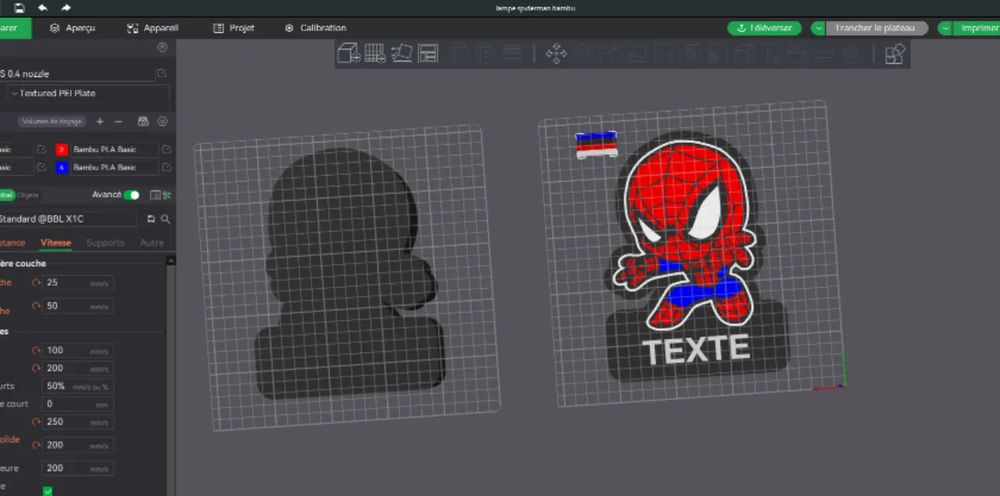Edit the 0.4 nozzle printer preset

pos(162,73)
